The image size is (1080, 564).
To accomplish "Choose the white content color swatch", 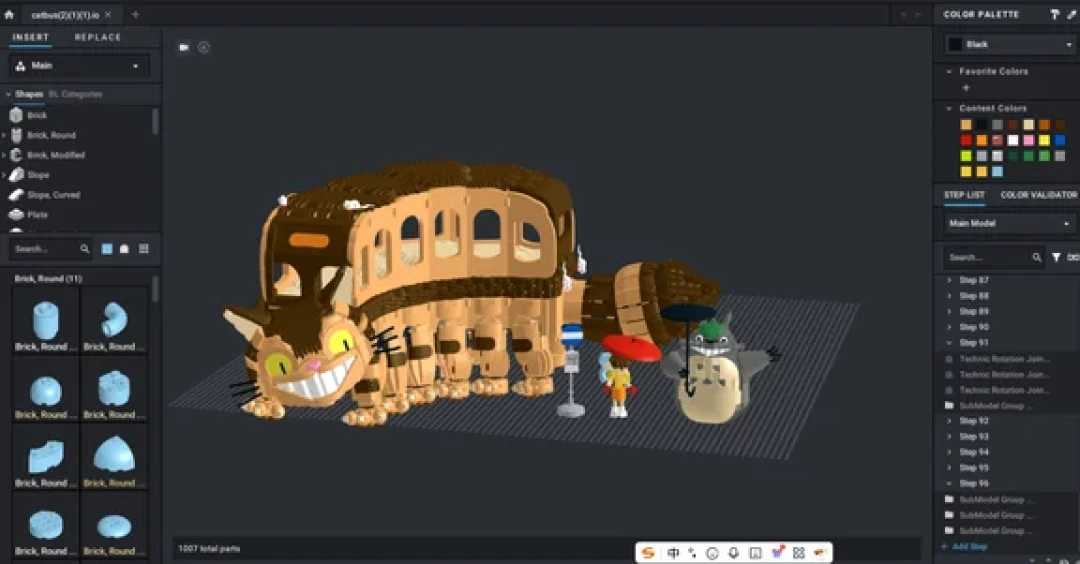I will pos(1012,140).
